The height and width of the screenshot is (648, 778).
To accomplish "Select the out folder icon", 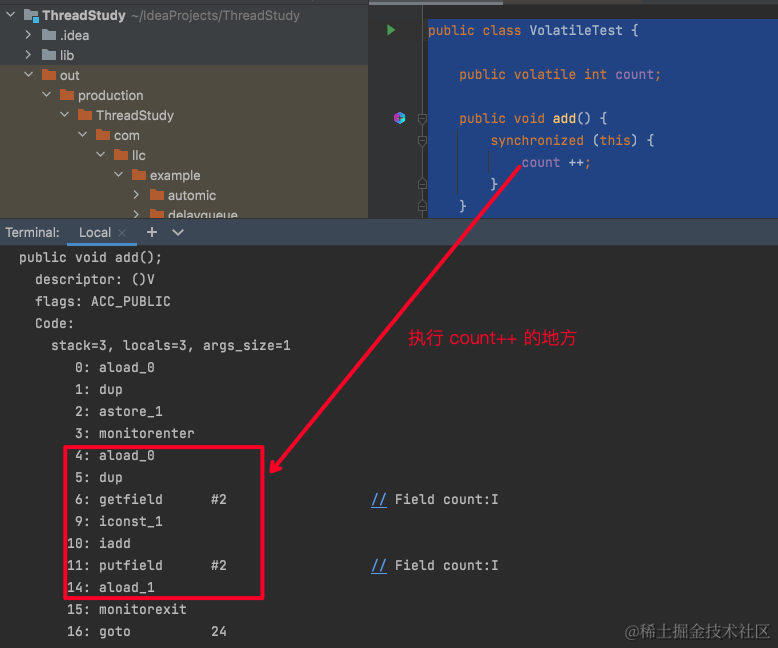I will [x=49, y=75].
